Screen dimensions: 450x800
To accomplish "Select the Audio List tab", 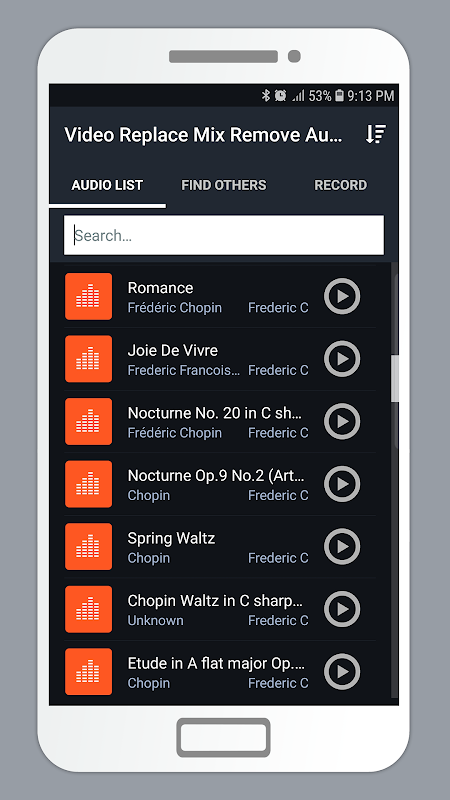I will point(107,185).
